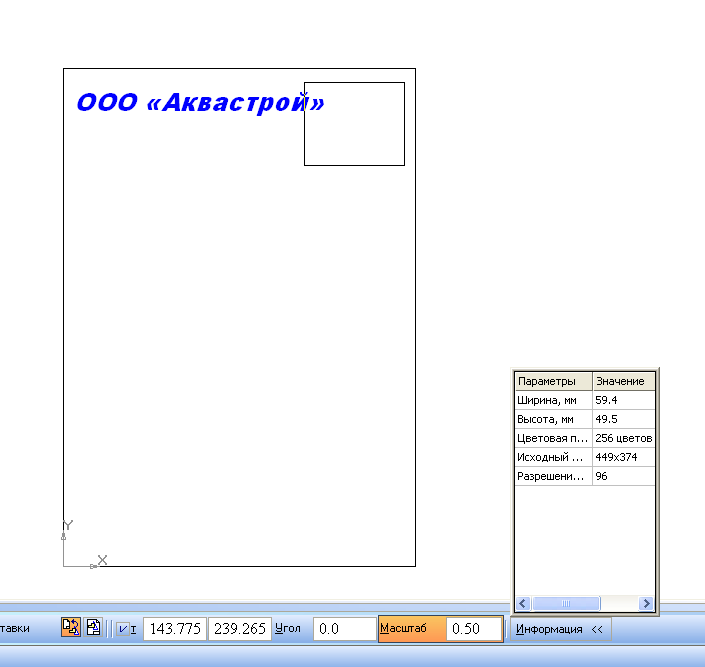Click the second insert-mode icon with document symbol
This screenshot has height=667, width=705.
(x=94, y=627)
